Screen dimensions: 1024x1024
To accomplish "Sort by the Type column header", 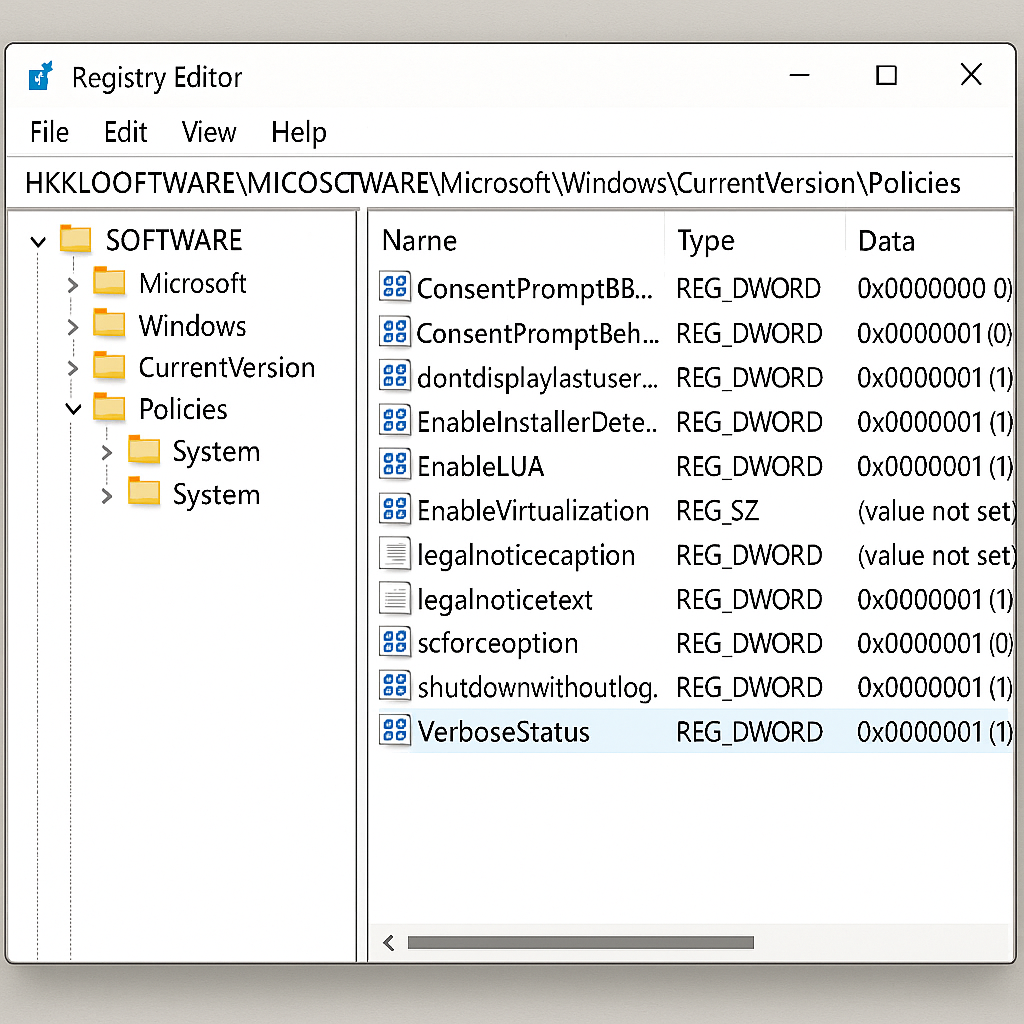I will point(706,242).
